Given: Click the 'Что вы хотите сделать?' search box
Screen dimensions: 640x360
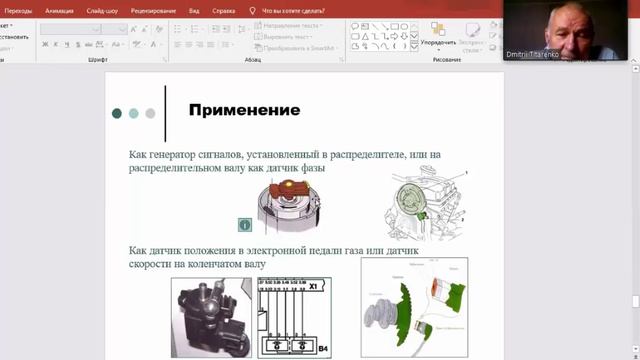Looking at the screenshot, I should (293, 11).
